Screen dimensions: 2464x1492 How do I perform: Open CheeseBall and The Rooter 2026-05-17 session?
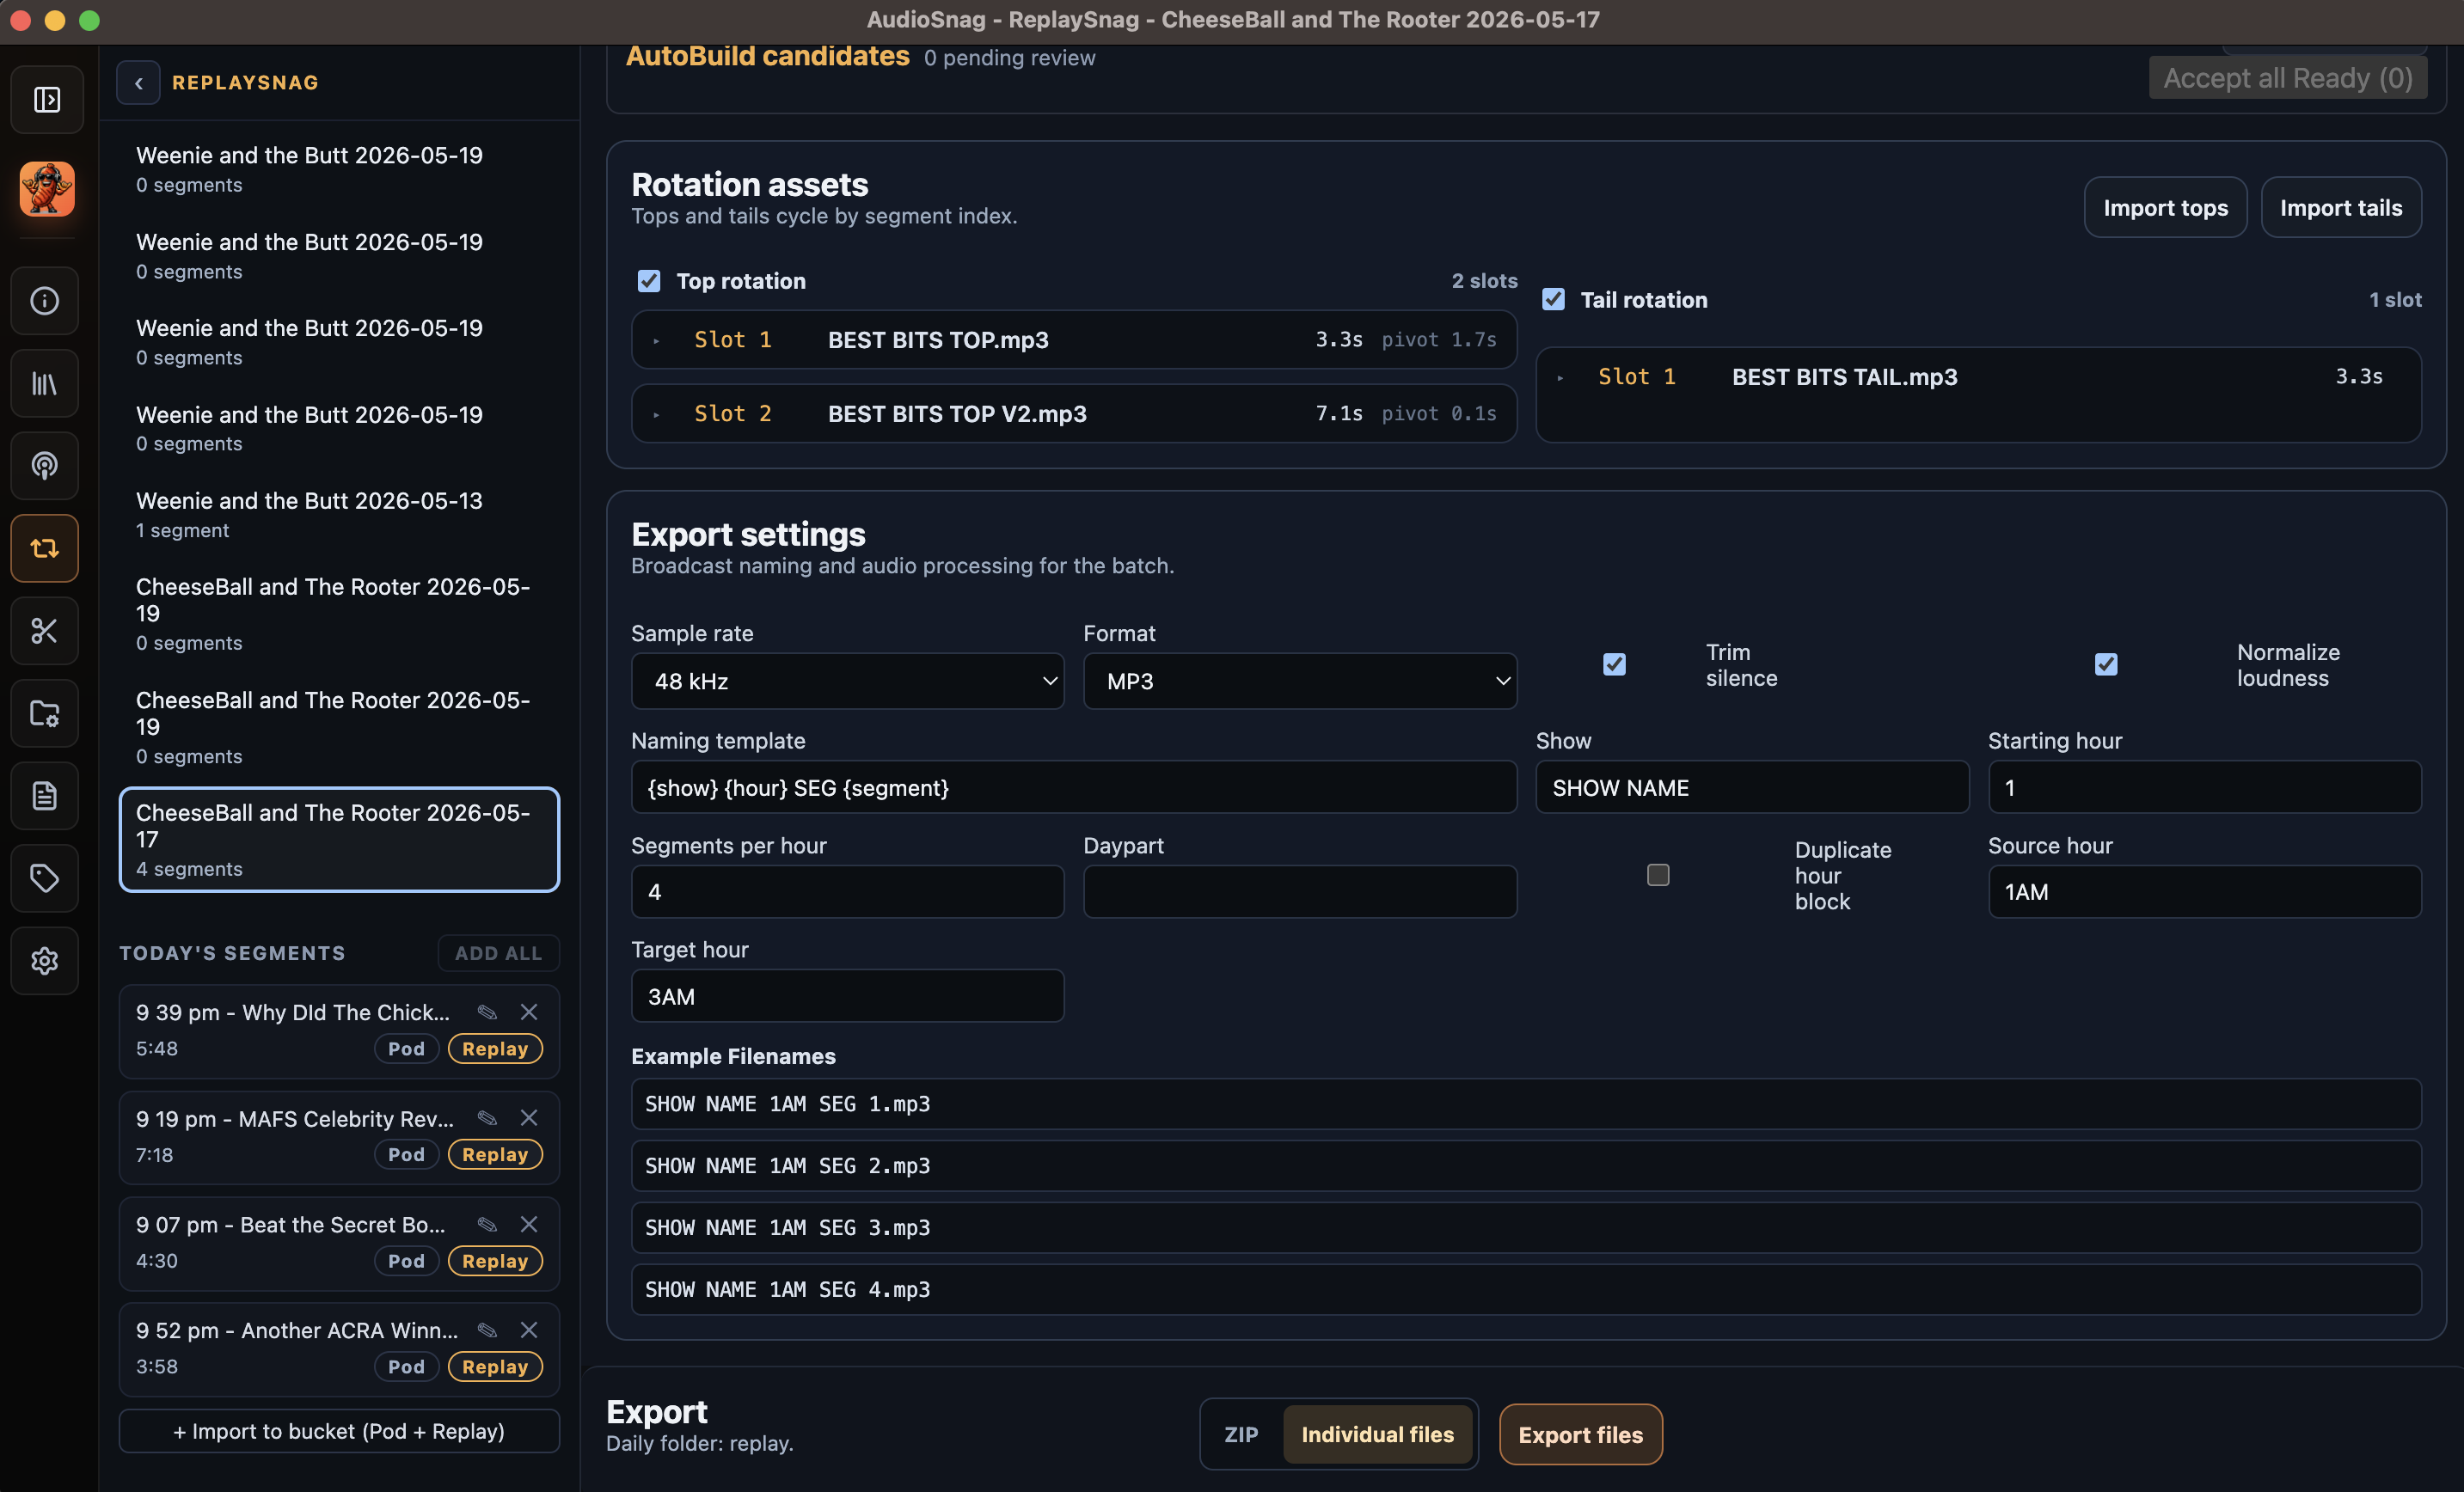point(339,840)
